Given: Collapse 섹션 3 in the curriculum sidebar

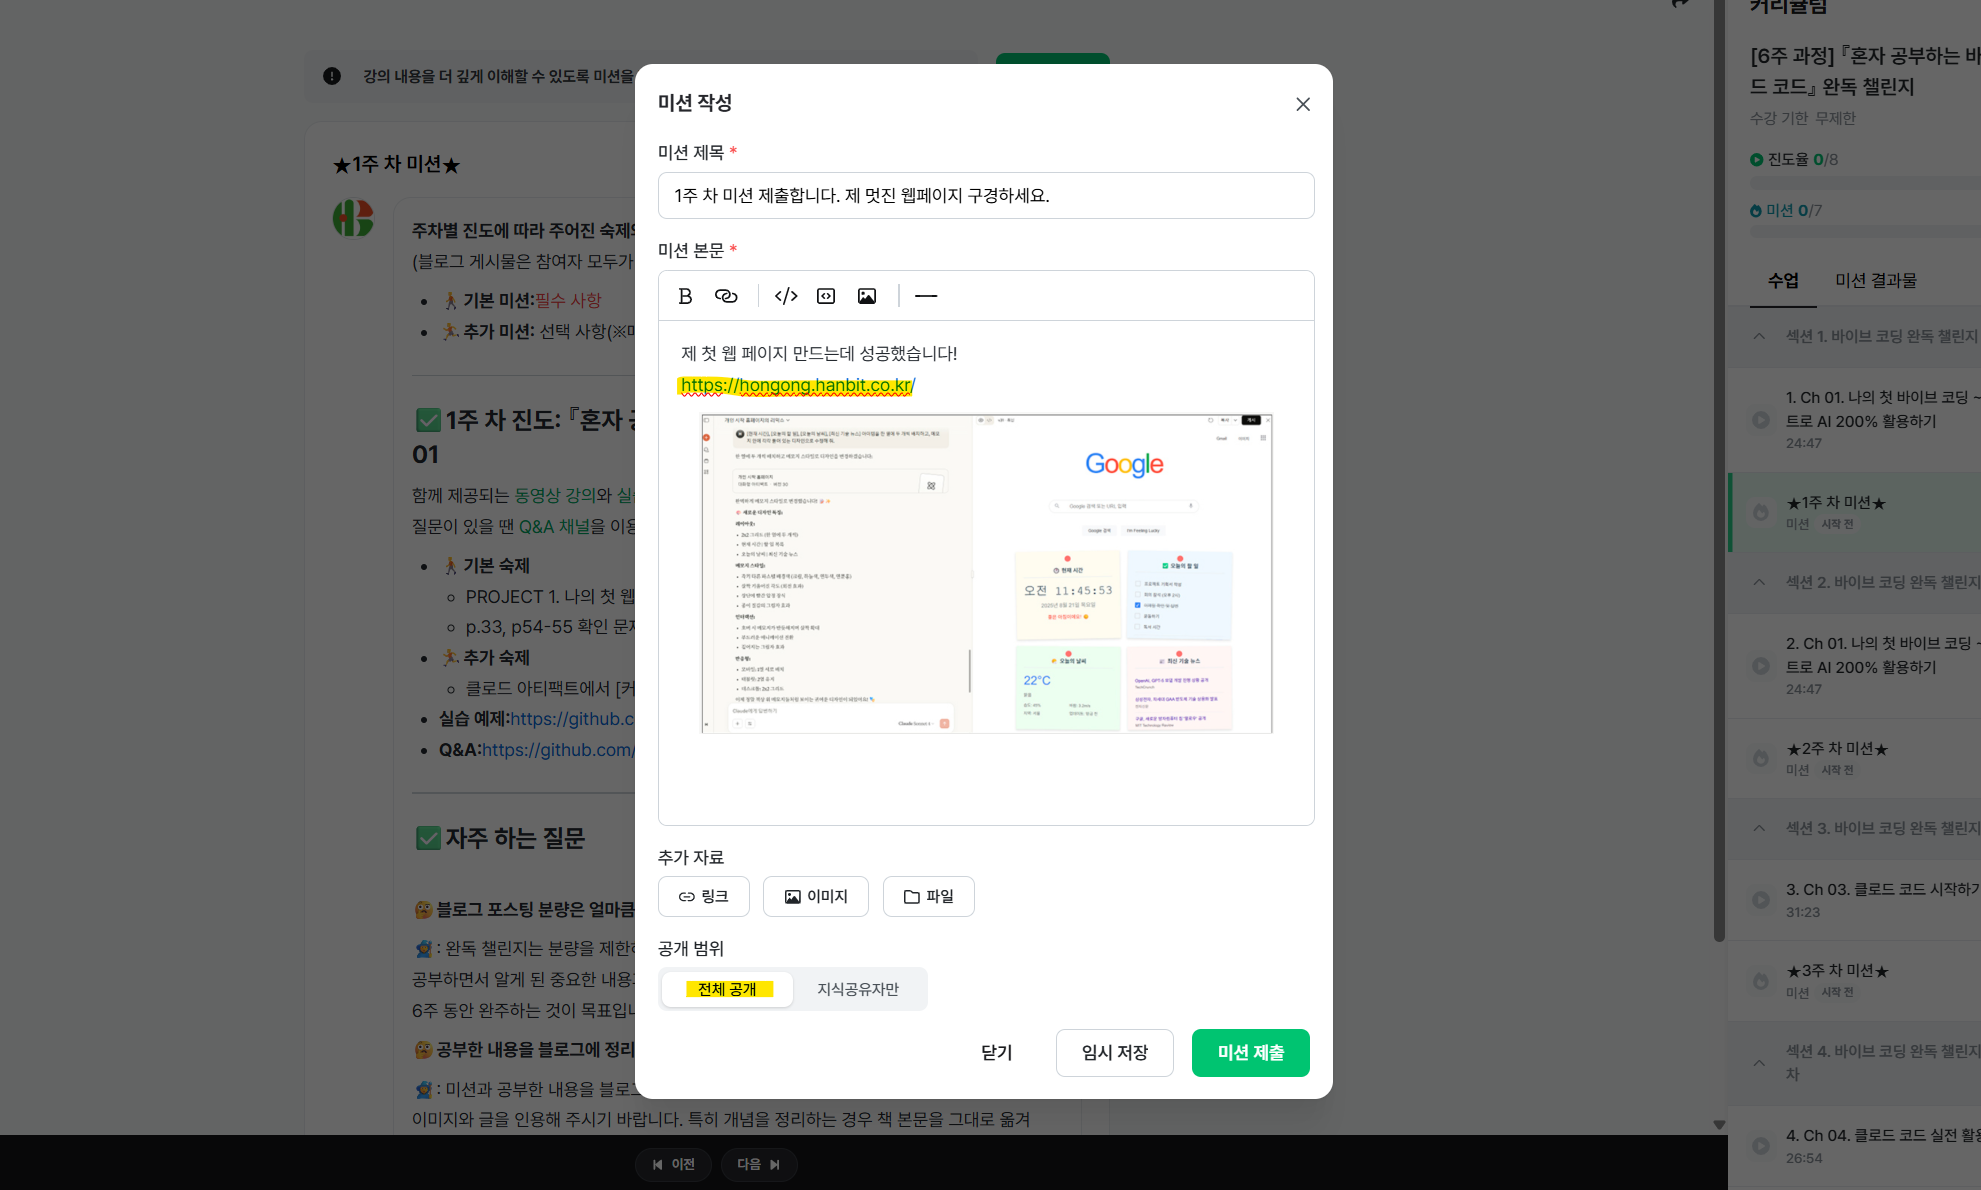Looking at the screenshot, I should click(1759, 828).
